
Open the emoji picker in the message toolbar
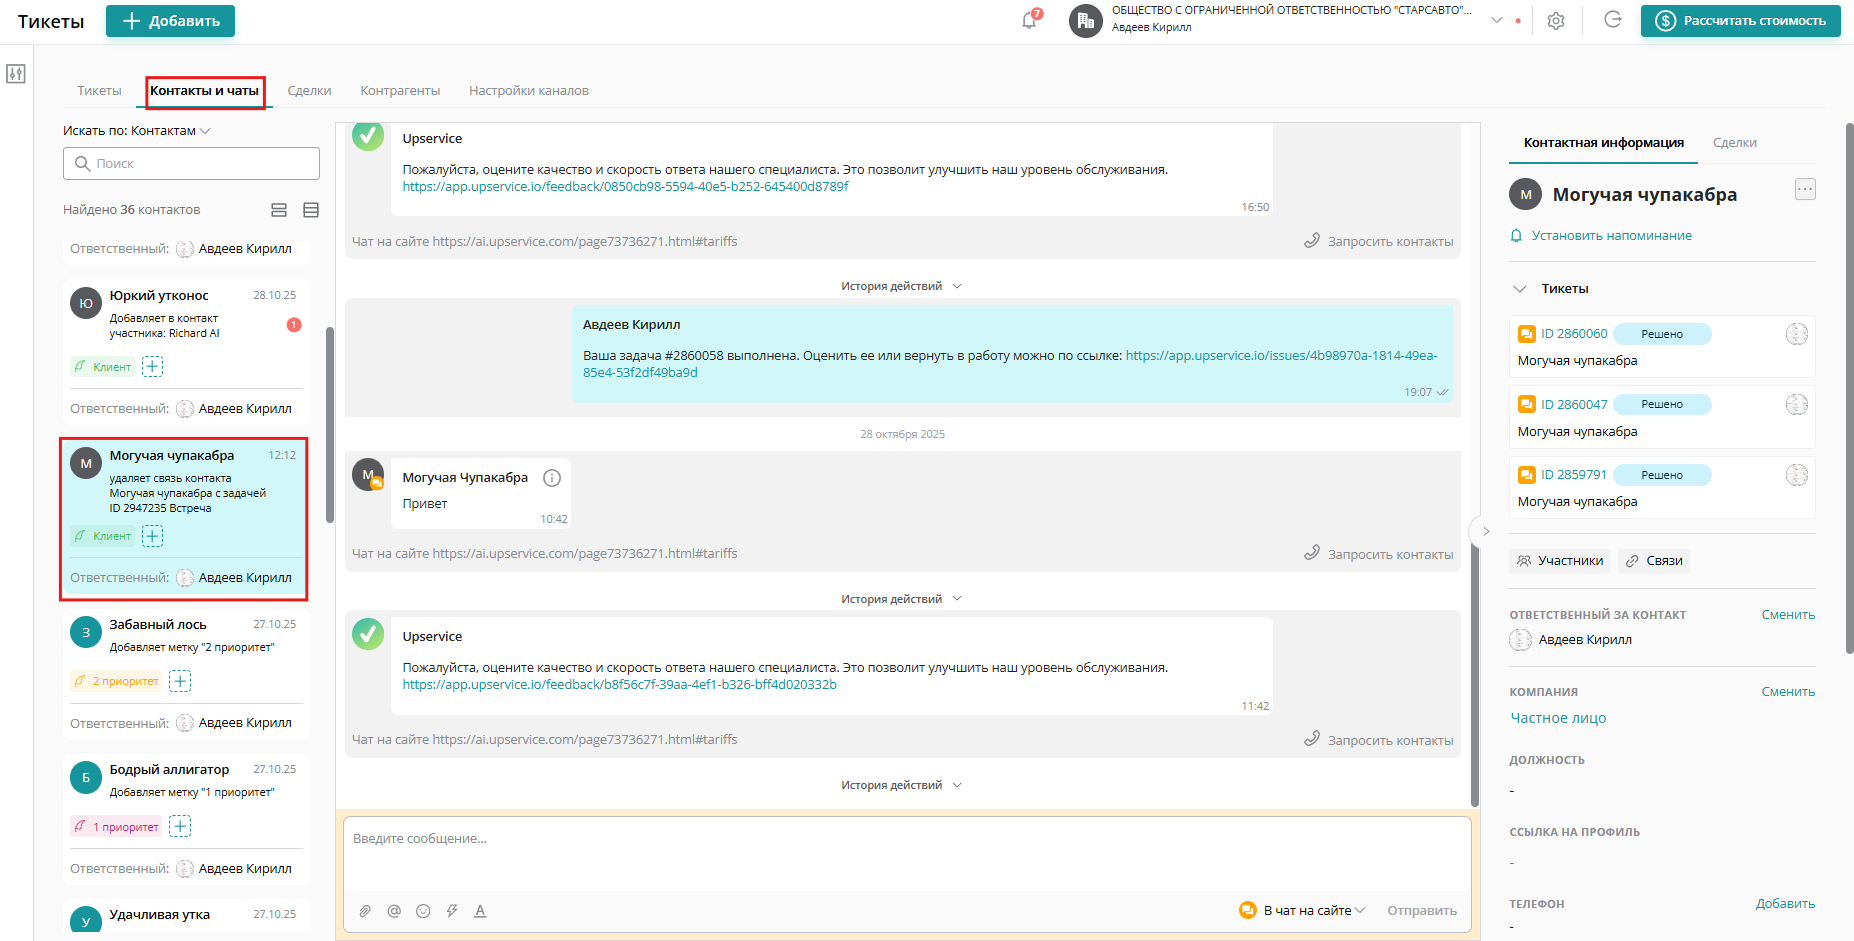(423, 911)
